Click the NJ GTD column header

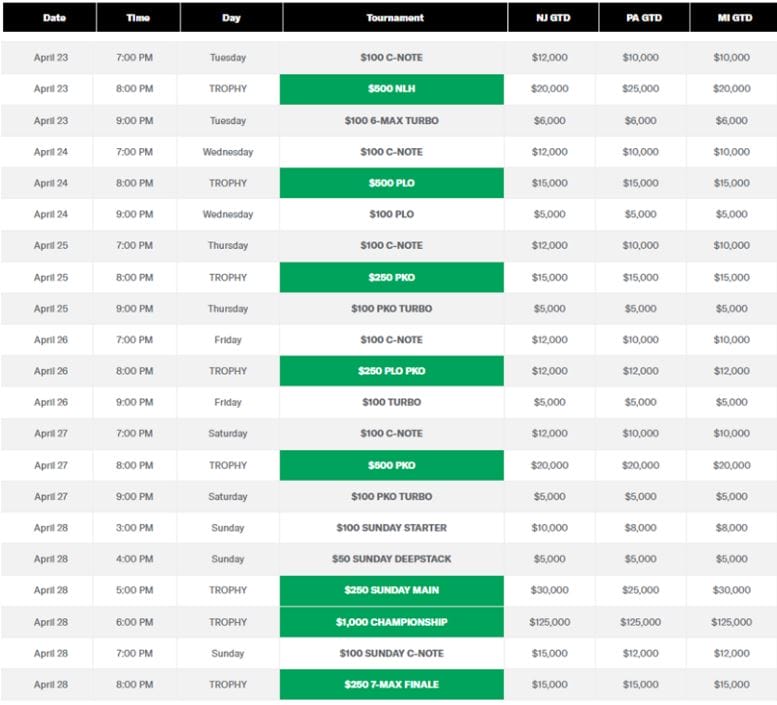550,18
